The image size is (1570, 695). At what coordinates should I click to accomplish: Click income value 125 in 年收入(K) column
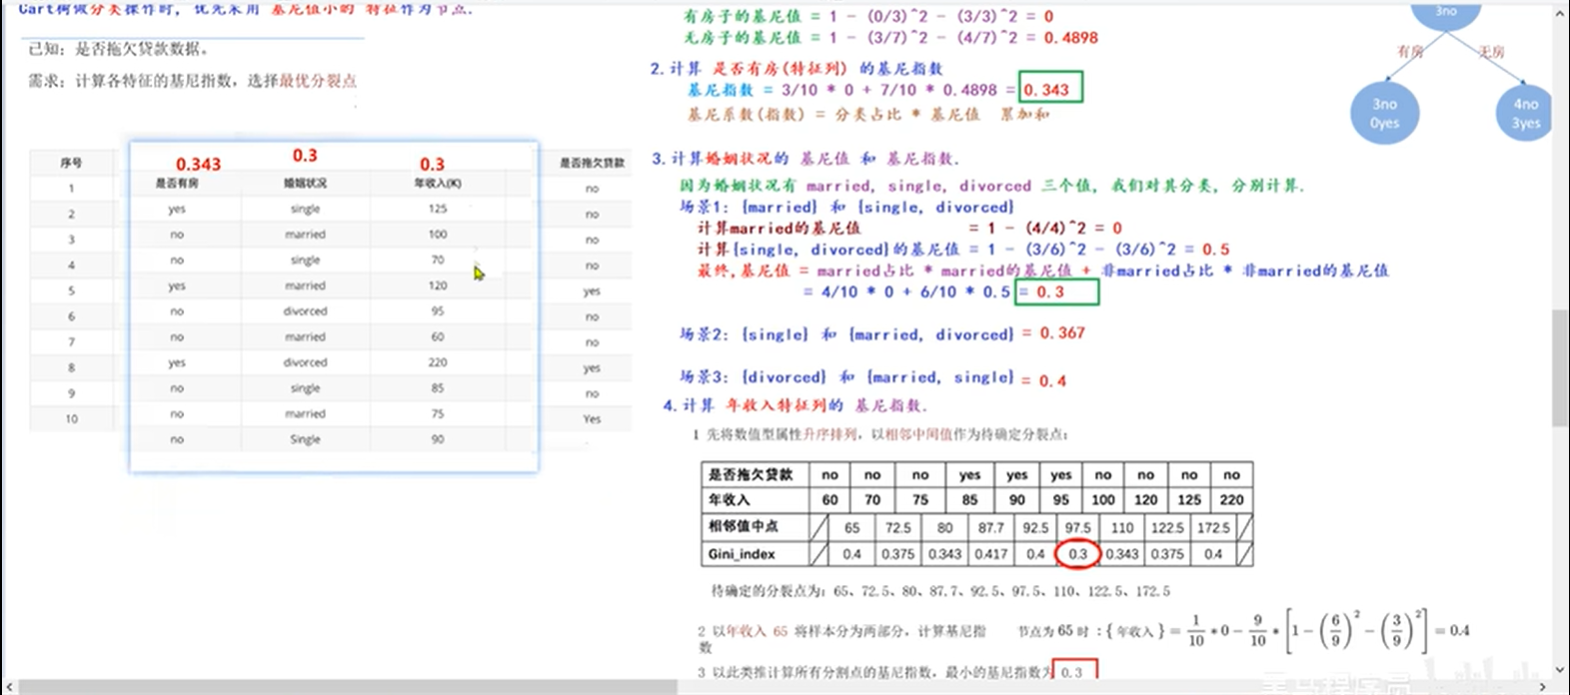[x=437, y=208]
